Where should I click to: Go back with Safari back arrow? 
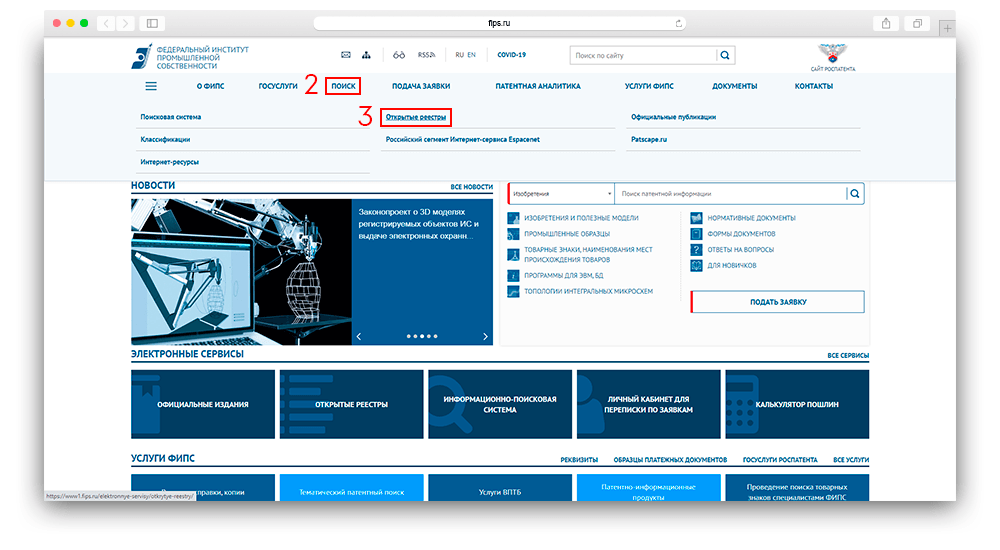[x=107, y=24]
